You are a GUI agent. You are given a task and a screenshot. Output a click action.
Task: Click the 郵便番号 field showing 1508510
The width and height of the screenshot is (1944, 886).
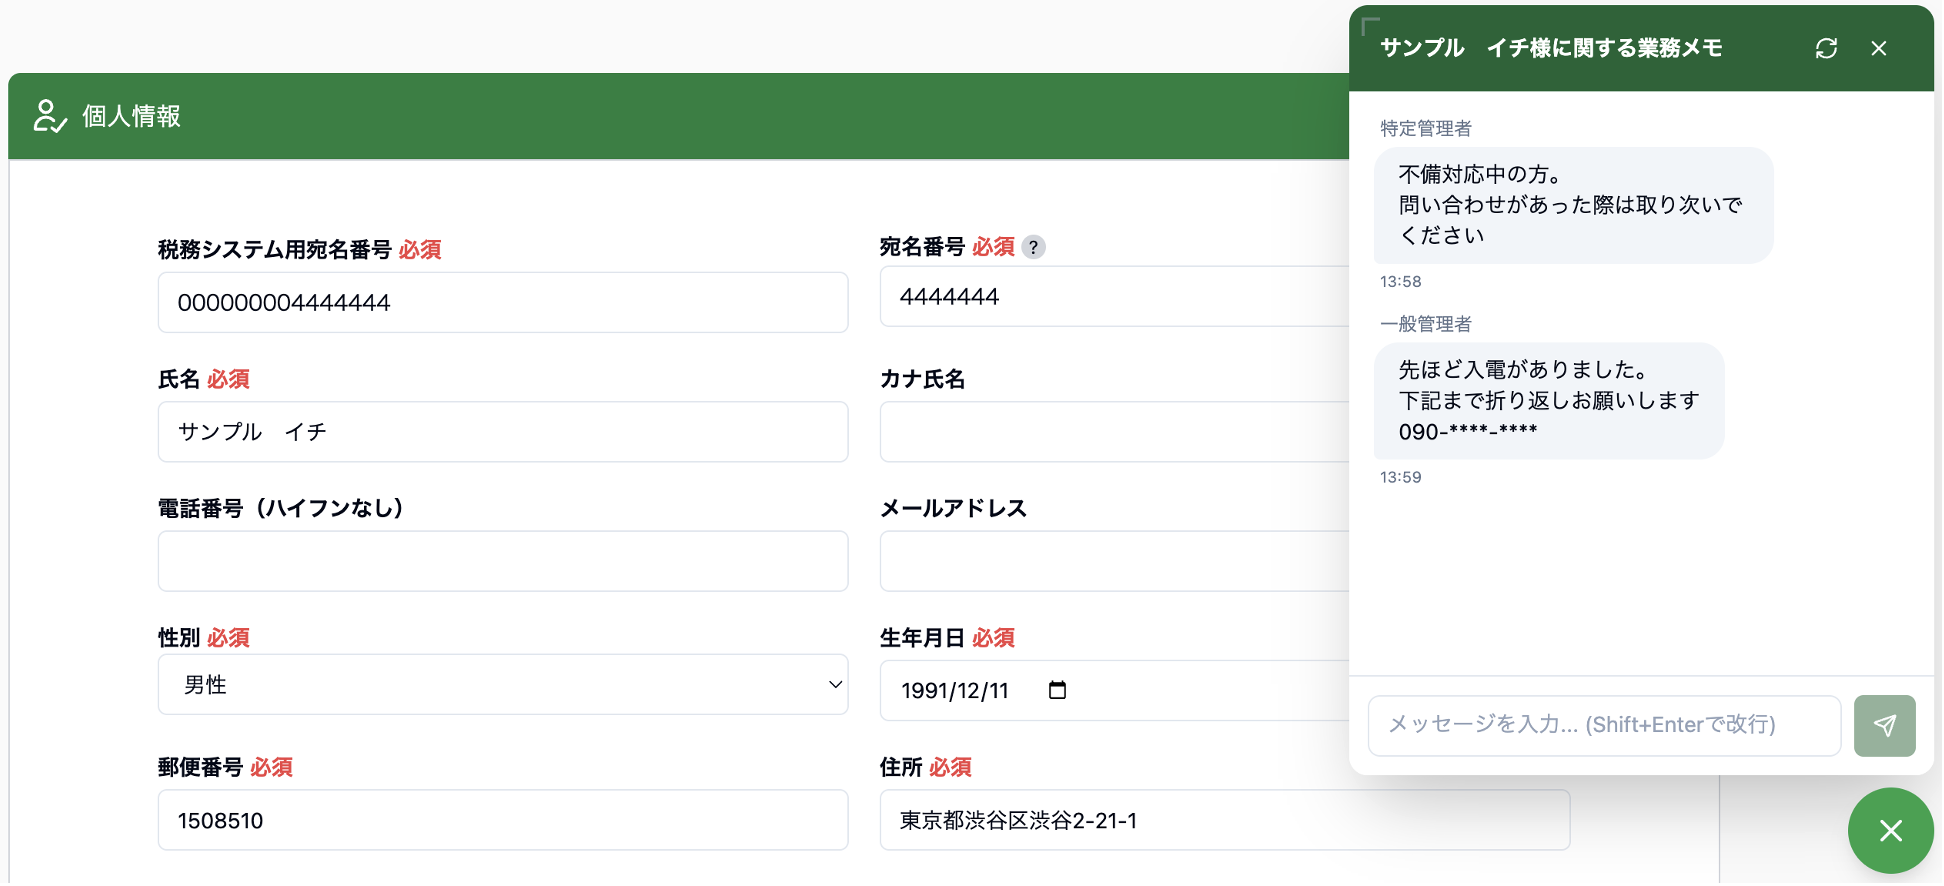point(502,821)
